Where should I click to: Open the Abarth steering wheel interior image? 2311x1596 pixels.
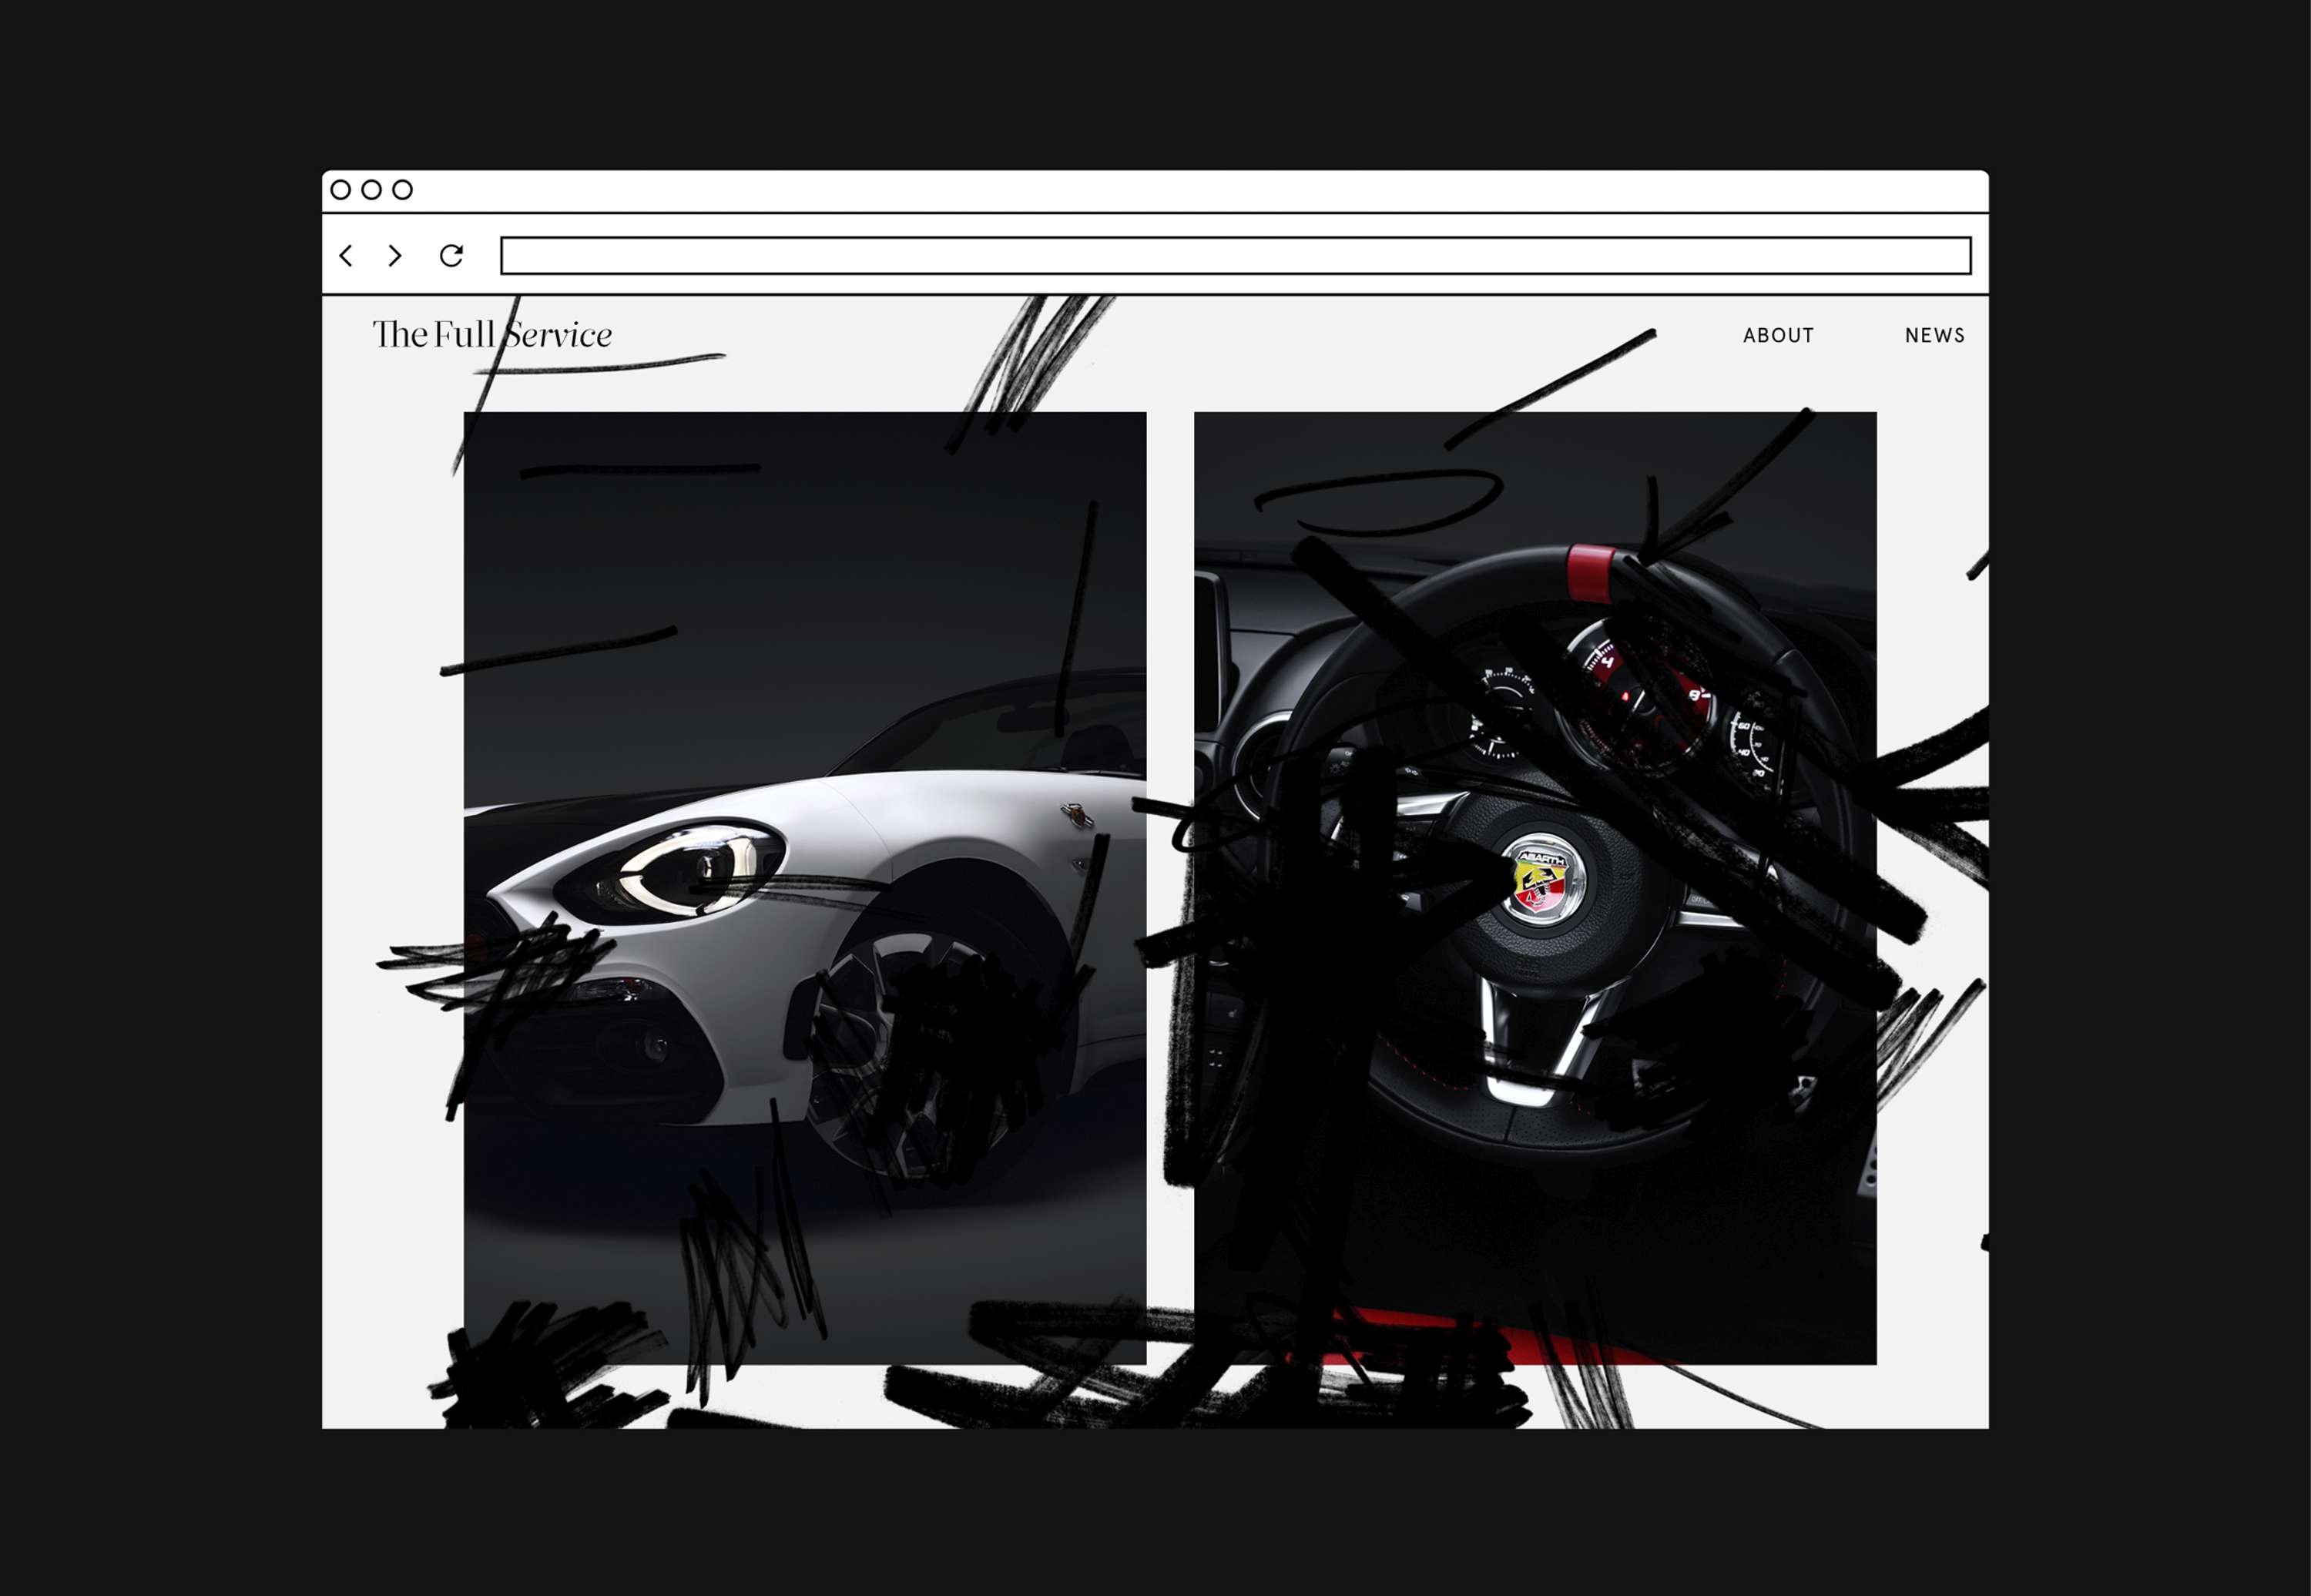1535,888
